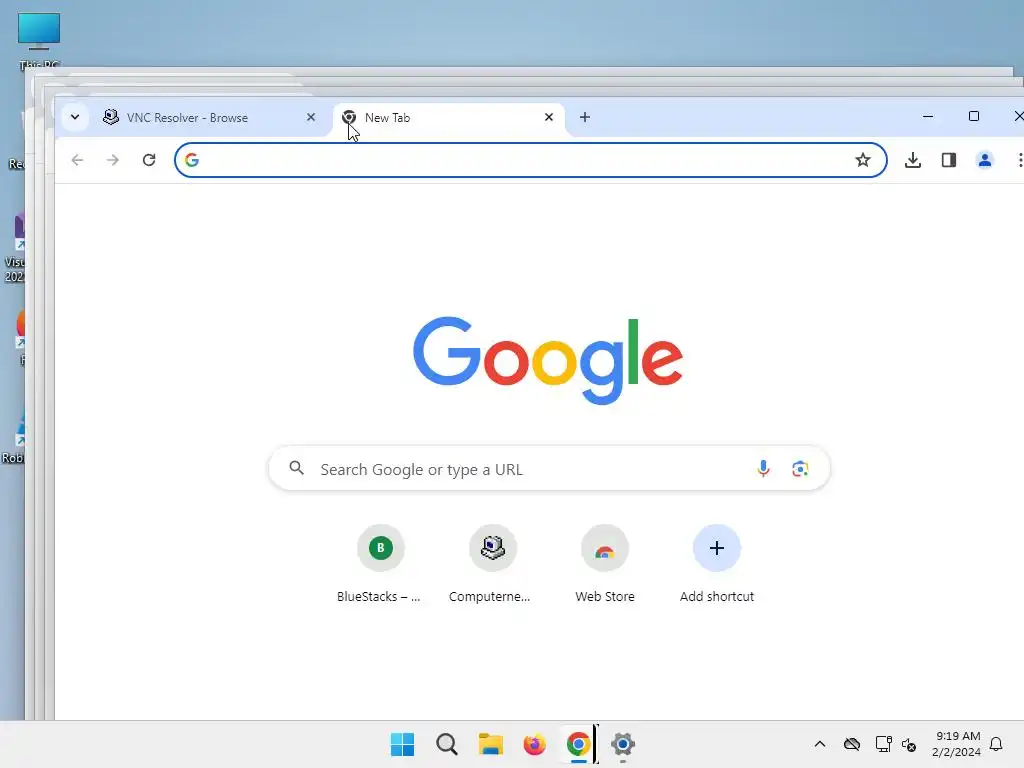
Task: Open the BlueStacks shortcut
Action: (x=380, y=565)
